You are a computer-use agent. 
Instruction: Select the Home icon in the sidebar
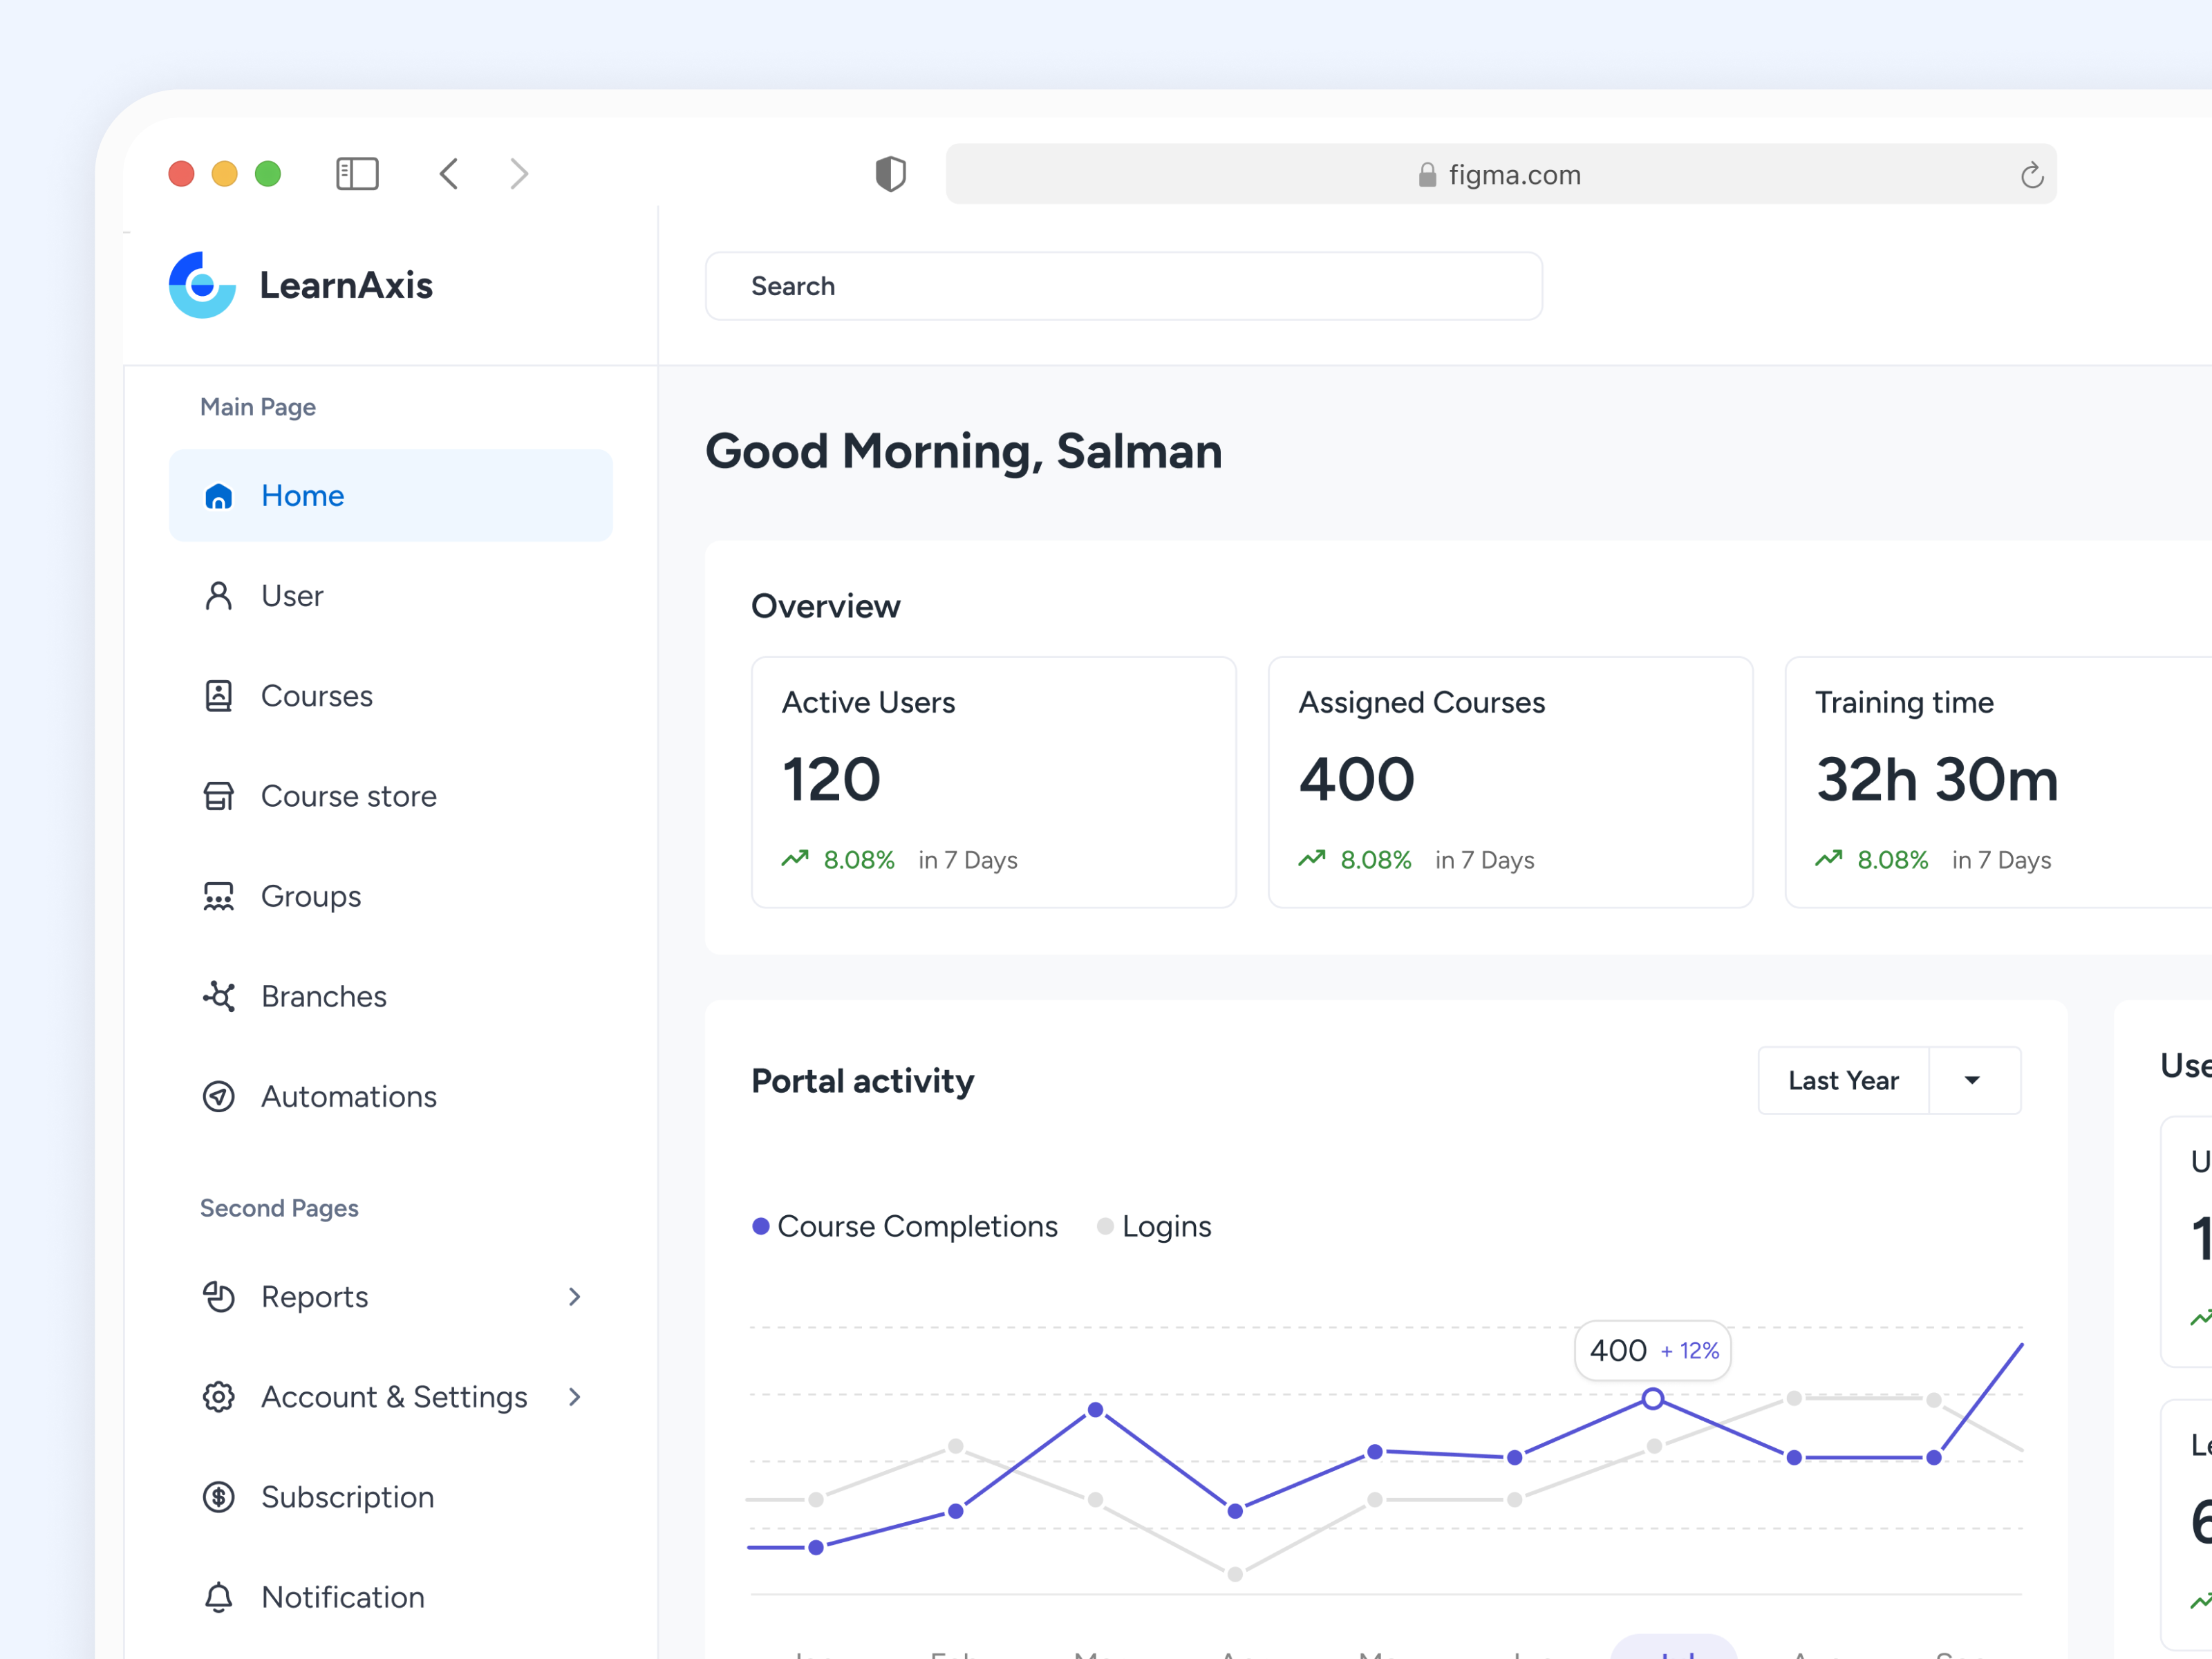click(x=218, y=495)
